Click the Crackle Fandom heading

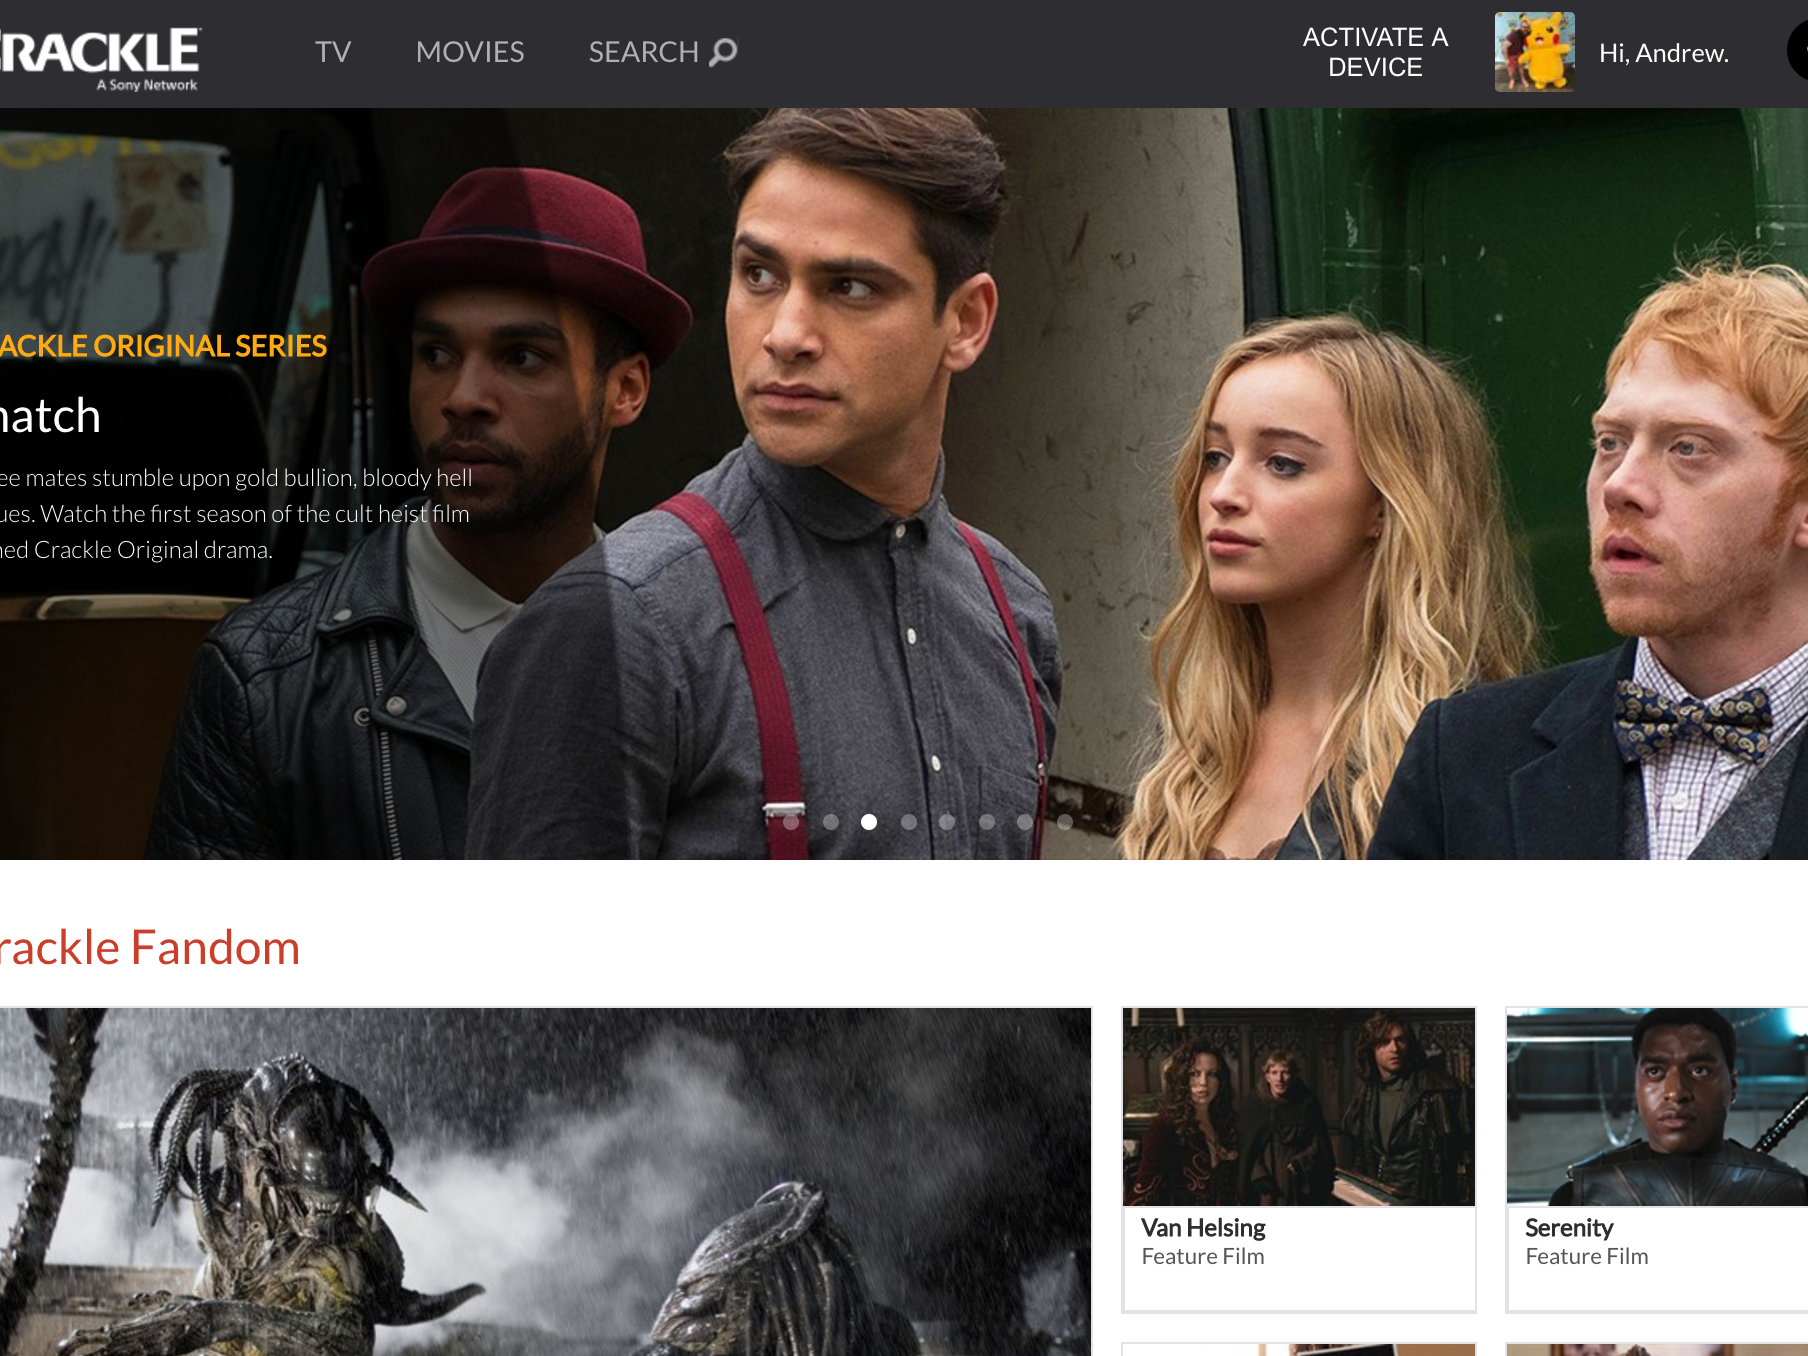(150, 948)
